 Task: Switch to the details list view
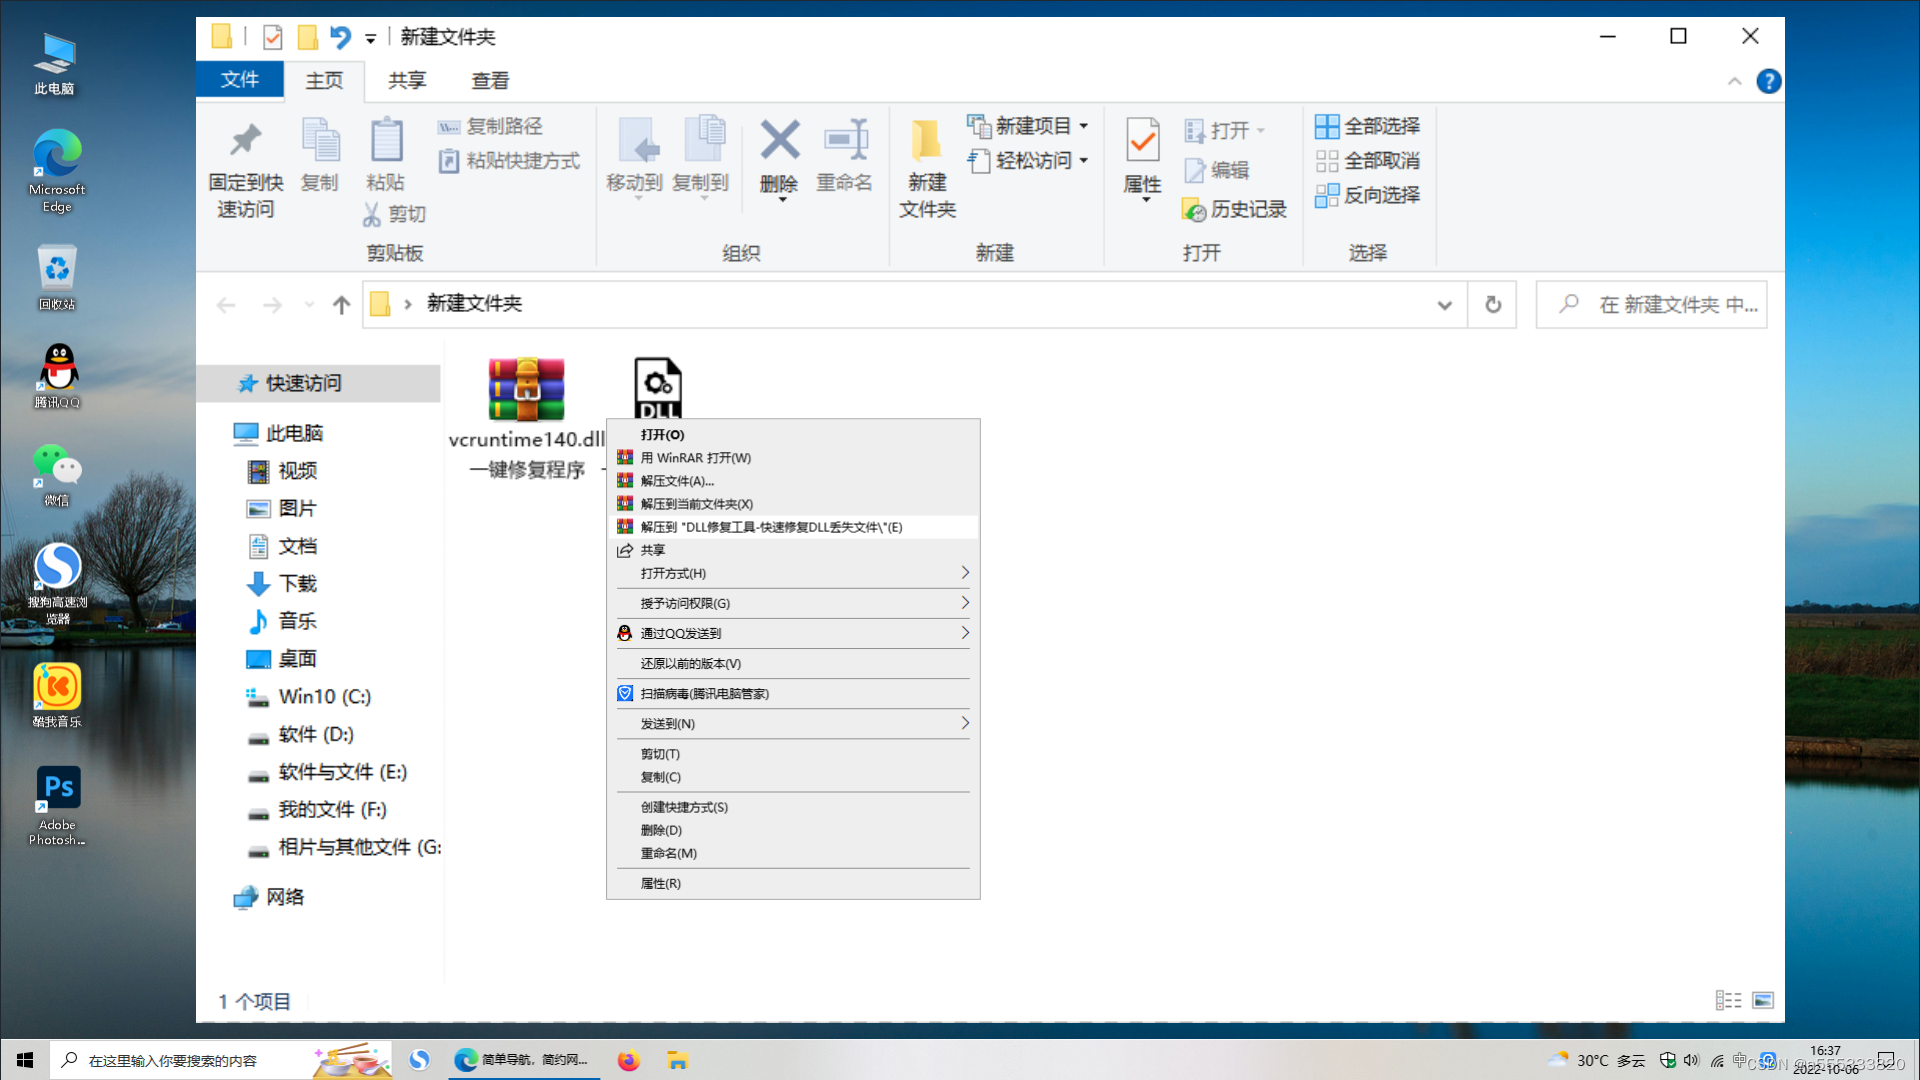(1728, 1001)
